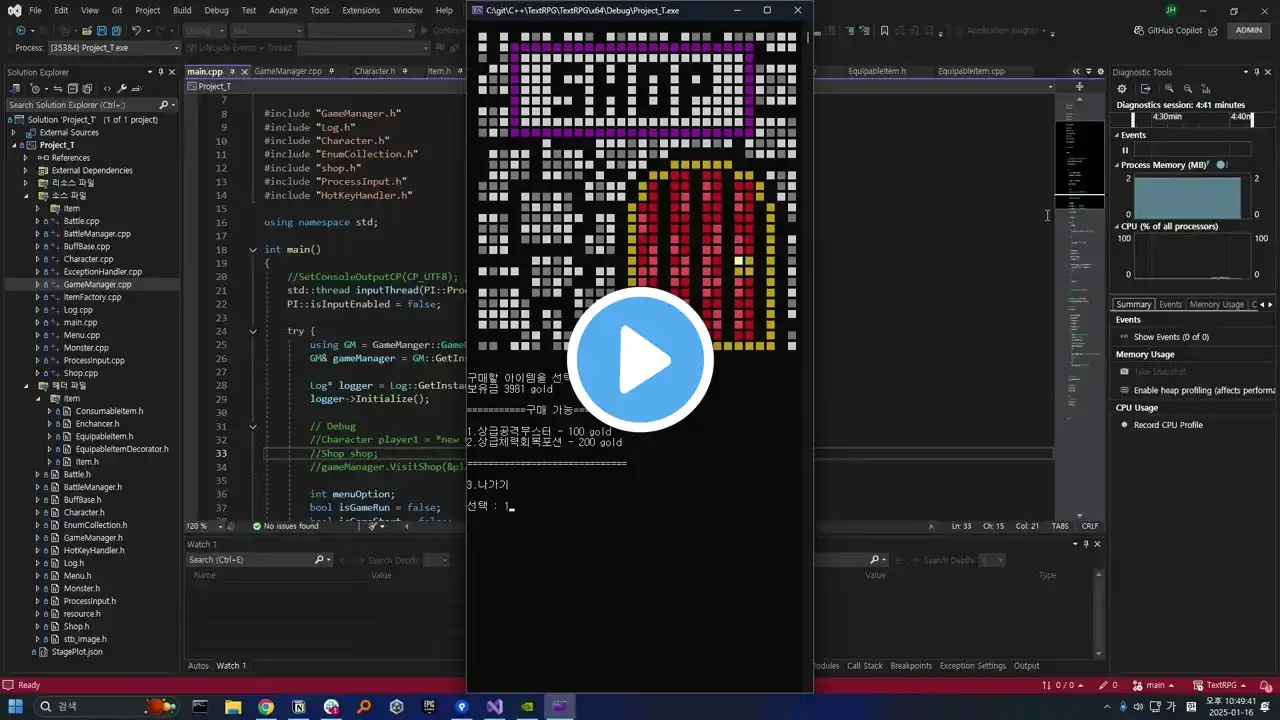Viewport: 1280px width, 720px height.
Task: Open Notion from the taskbar
Action: tap(298, 706)
